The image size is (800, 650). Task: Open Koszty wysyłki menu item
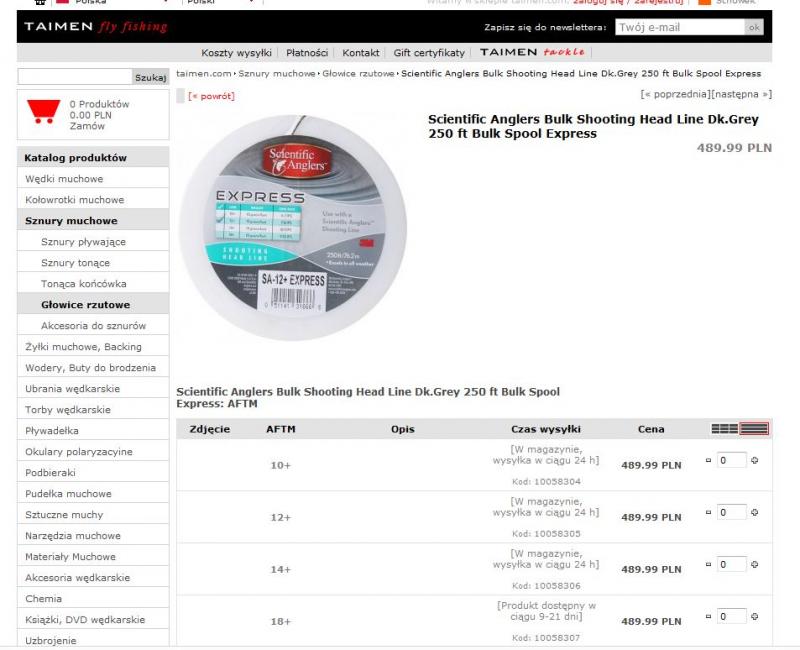(x=236, y=52)
